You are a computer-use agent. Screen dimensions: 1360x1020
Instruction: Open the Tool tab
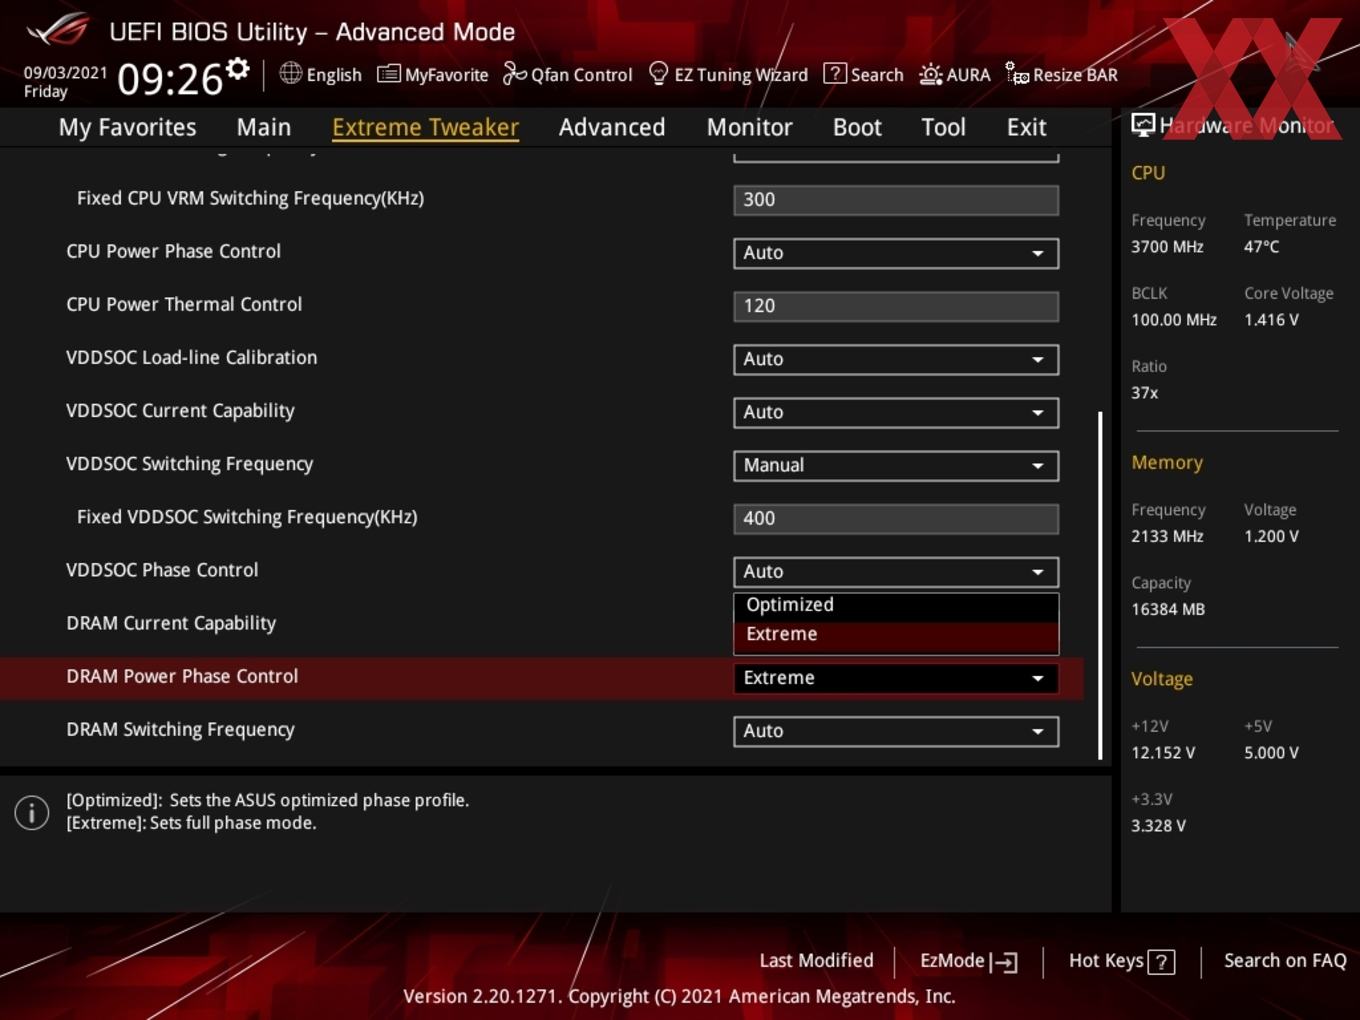pos(944,127)
